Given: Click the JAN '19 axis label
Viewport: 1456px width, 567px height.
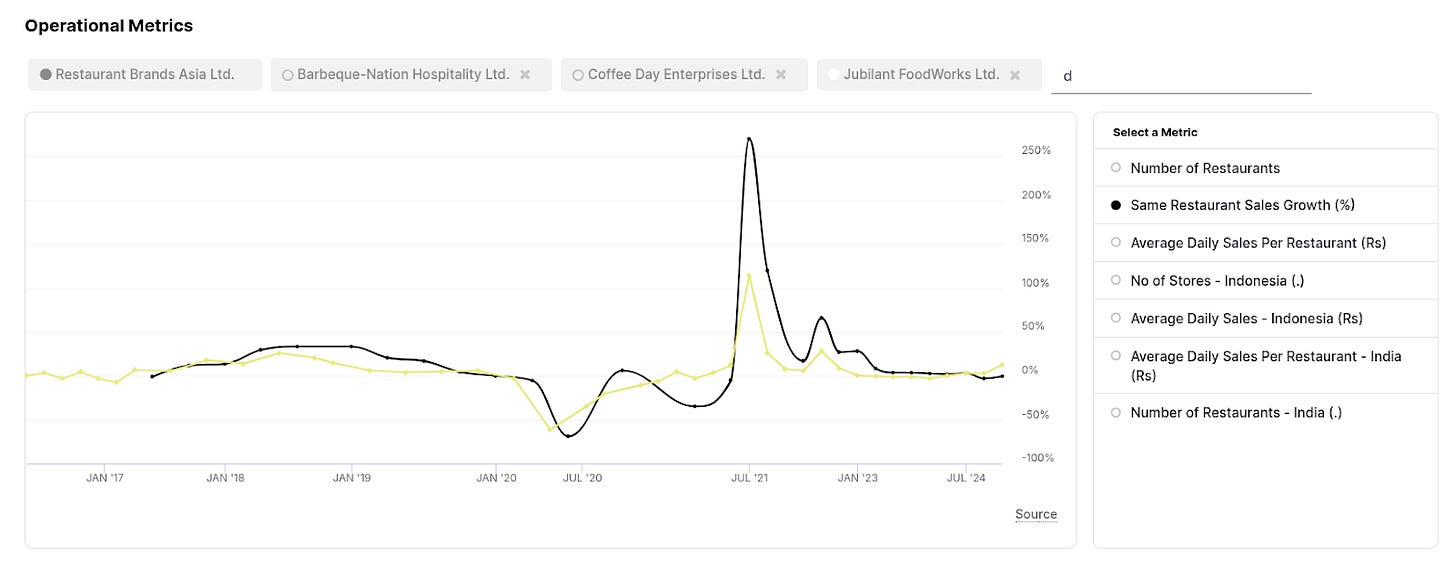Looking at the screenshot, I should pyautogui.click(x=351, y=478).
